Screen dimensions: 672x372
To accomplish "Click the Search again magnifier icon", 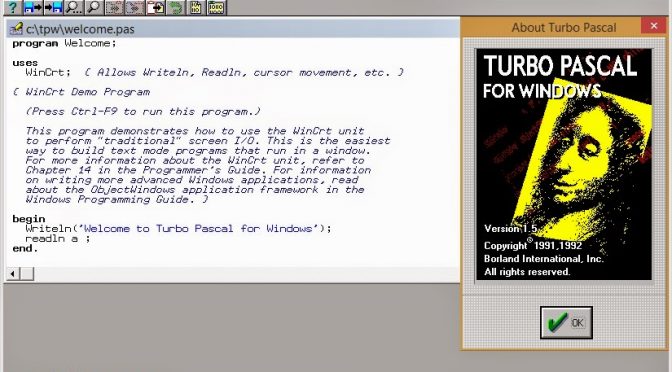I will [93, 7].
